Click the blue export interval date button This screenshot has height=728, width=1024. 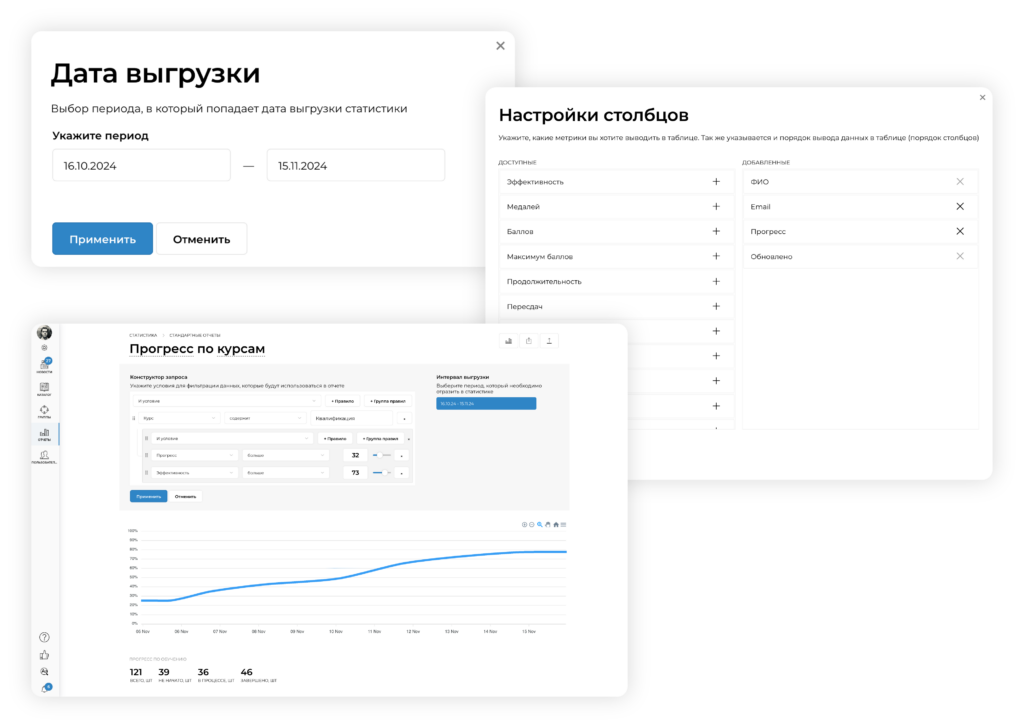487,404
